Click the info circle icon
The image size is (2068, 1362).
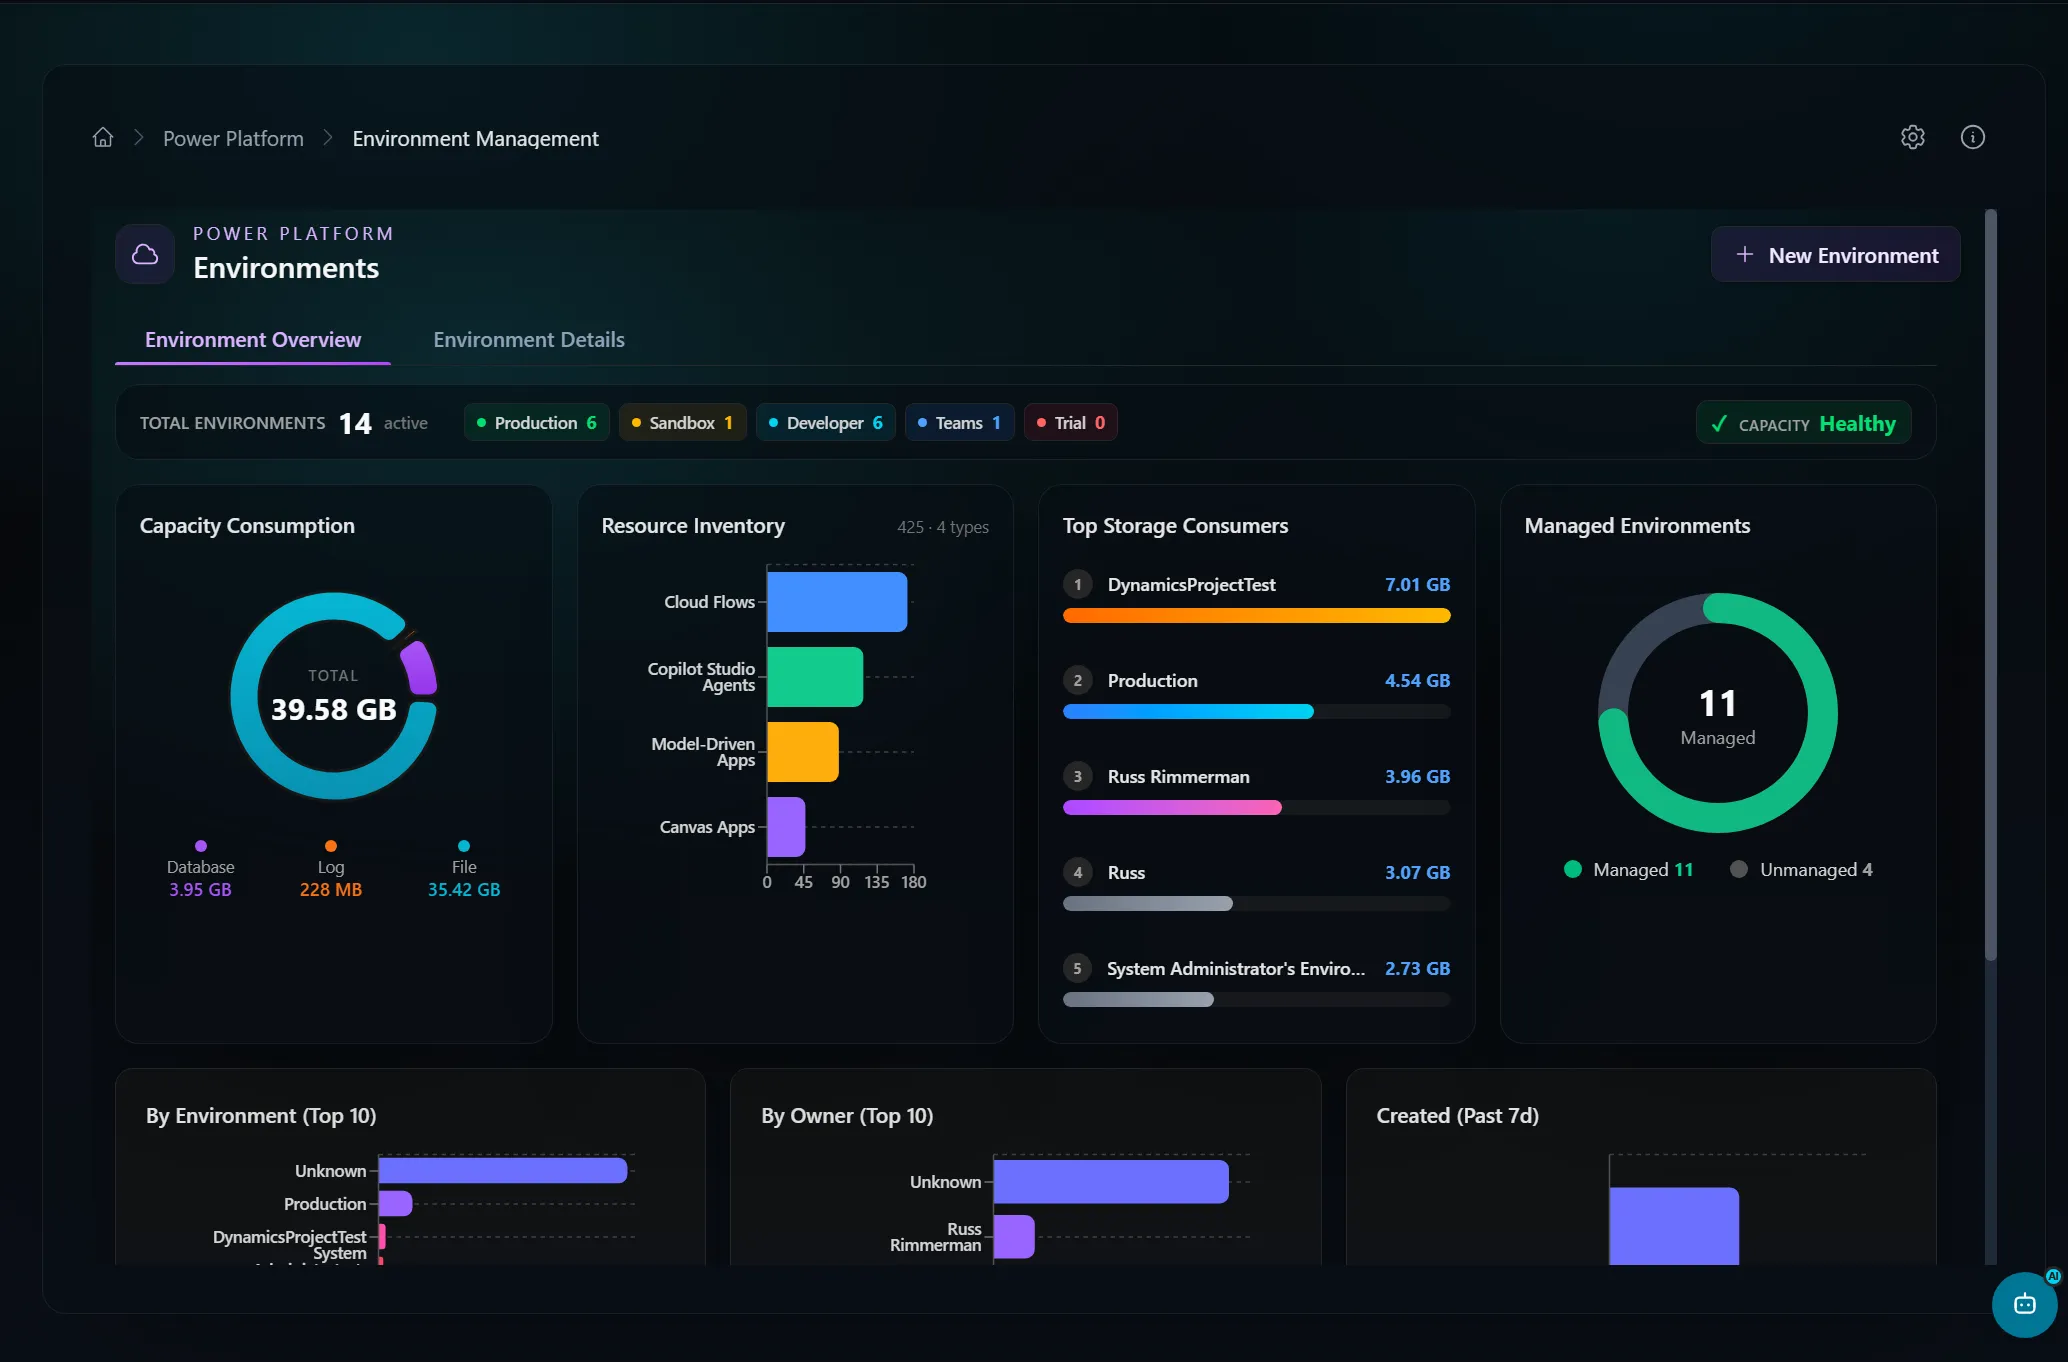[x=1972, y=137]
